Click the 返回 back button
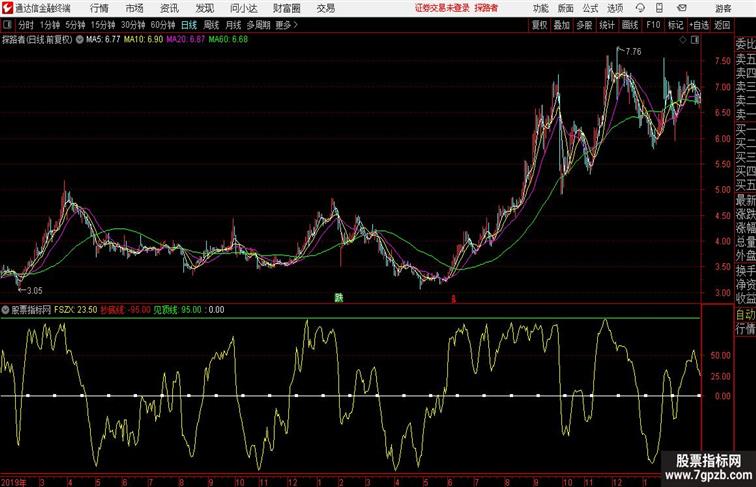 pos(722,25)
